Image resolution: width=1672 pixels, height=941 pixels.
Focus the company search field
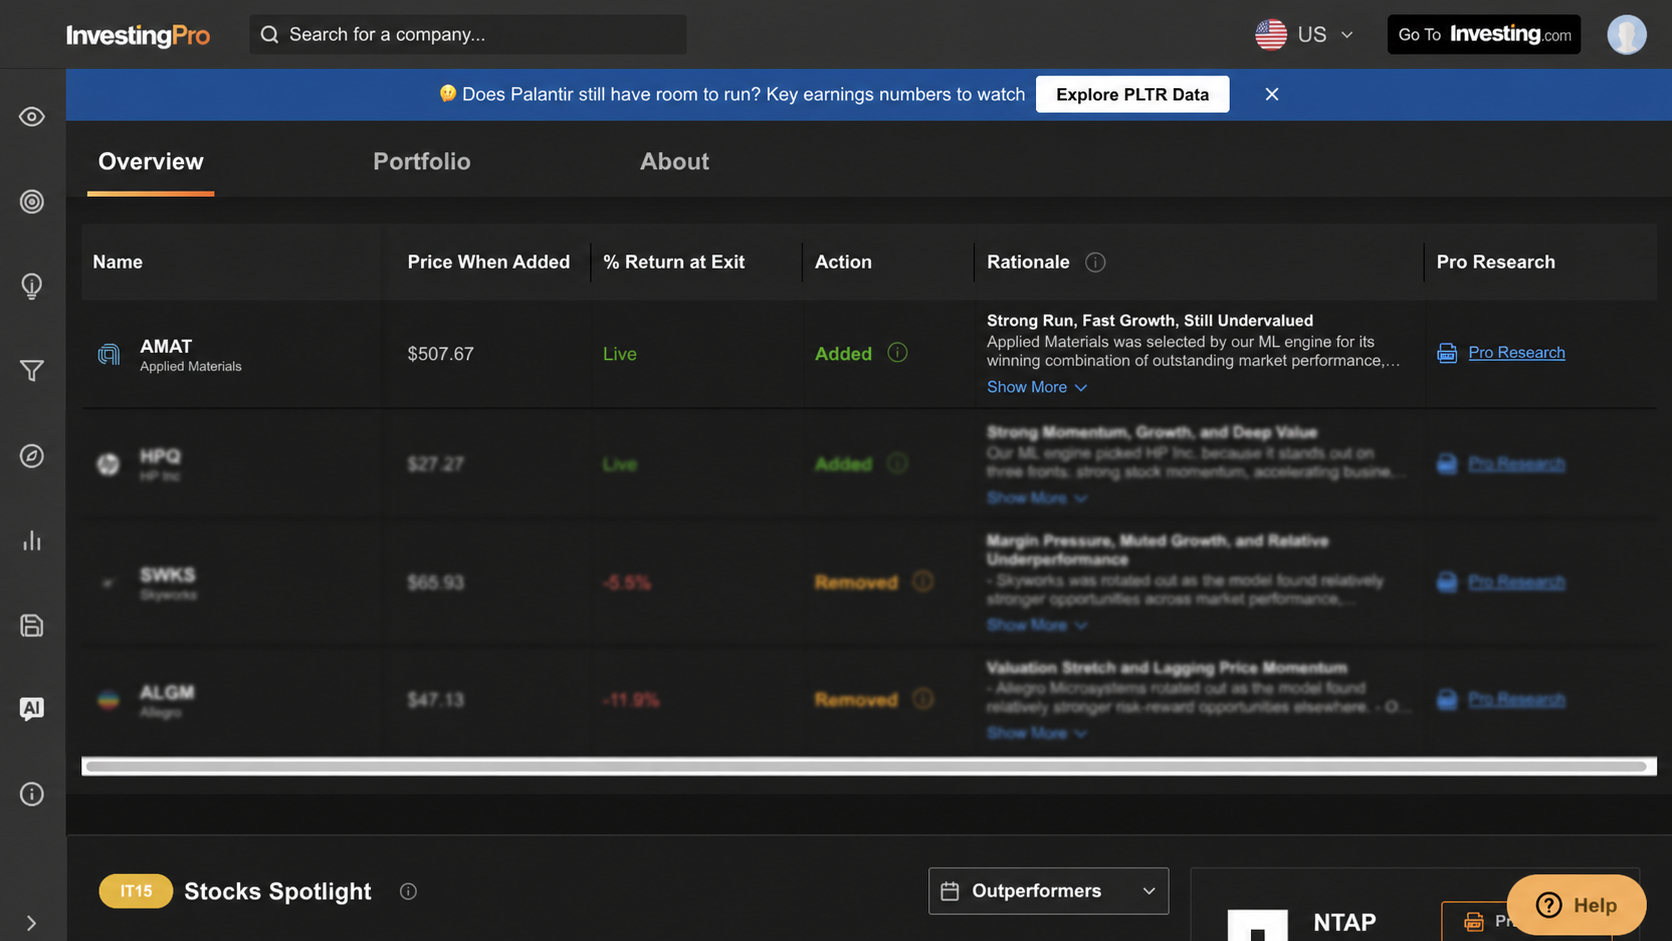coord(468,35)
